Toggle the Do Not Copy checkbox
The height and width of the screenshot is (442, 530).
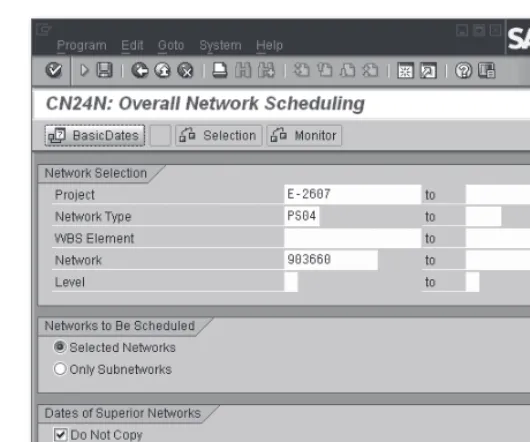[x=61, y=435]
